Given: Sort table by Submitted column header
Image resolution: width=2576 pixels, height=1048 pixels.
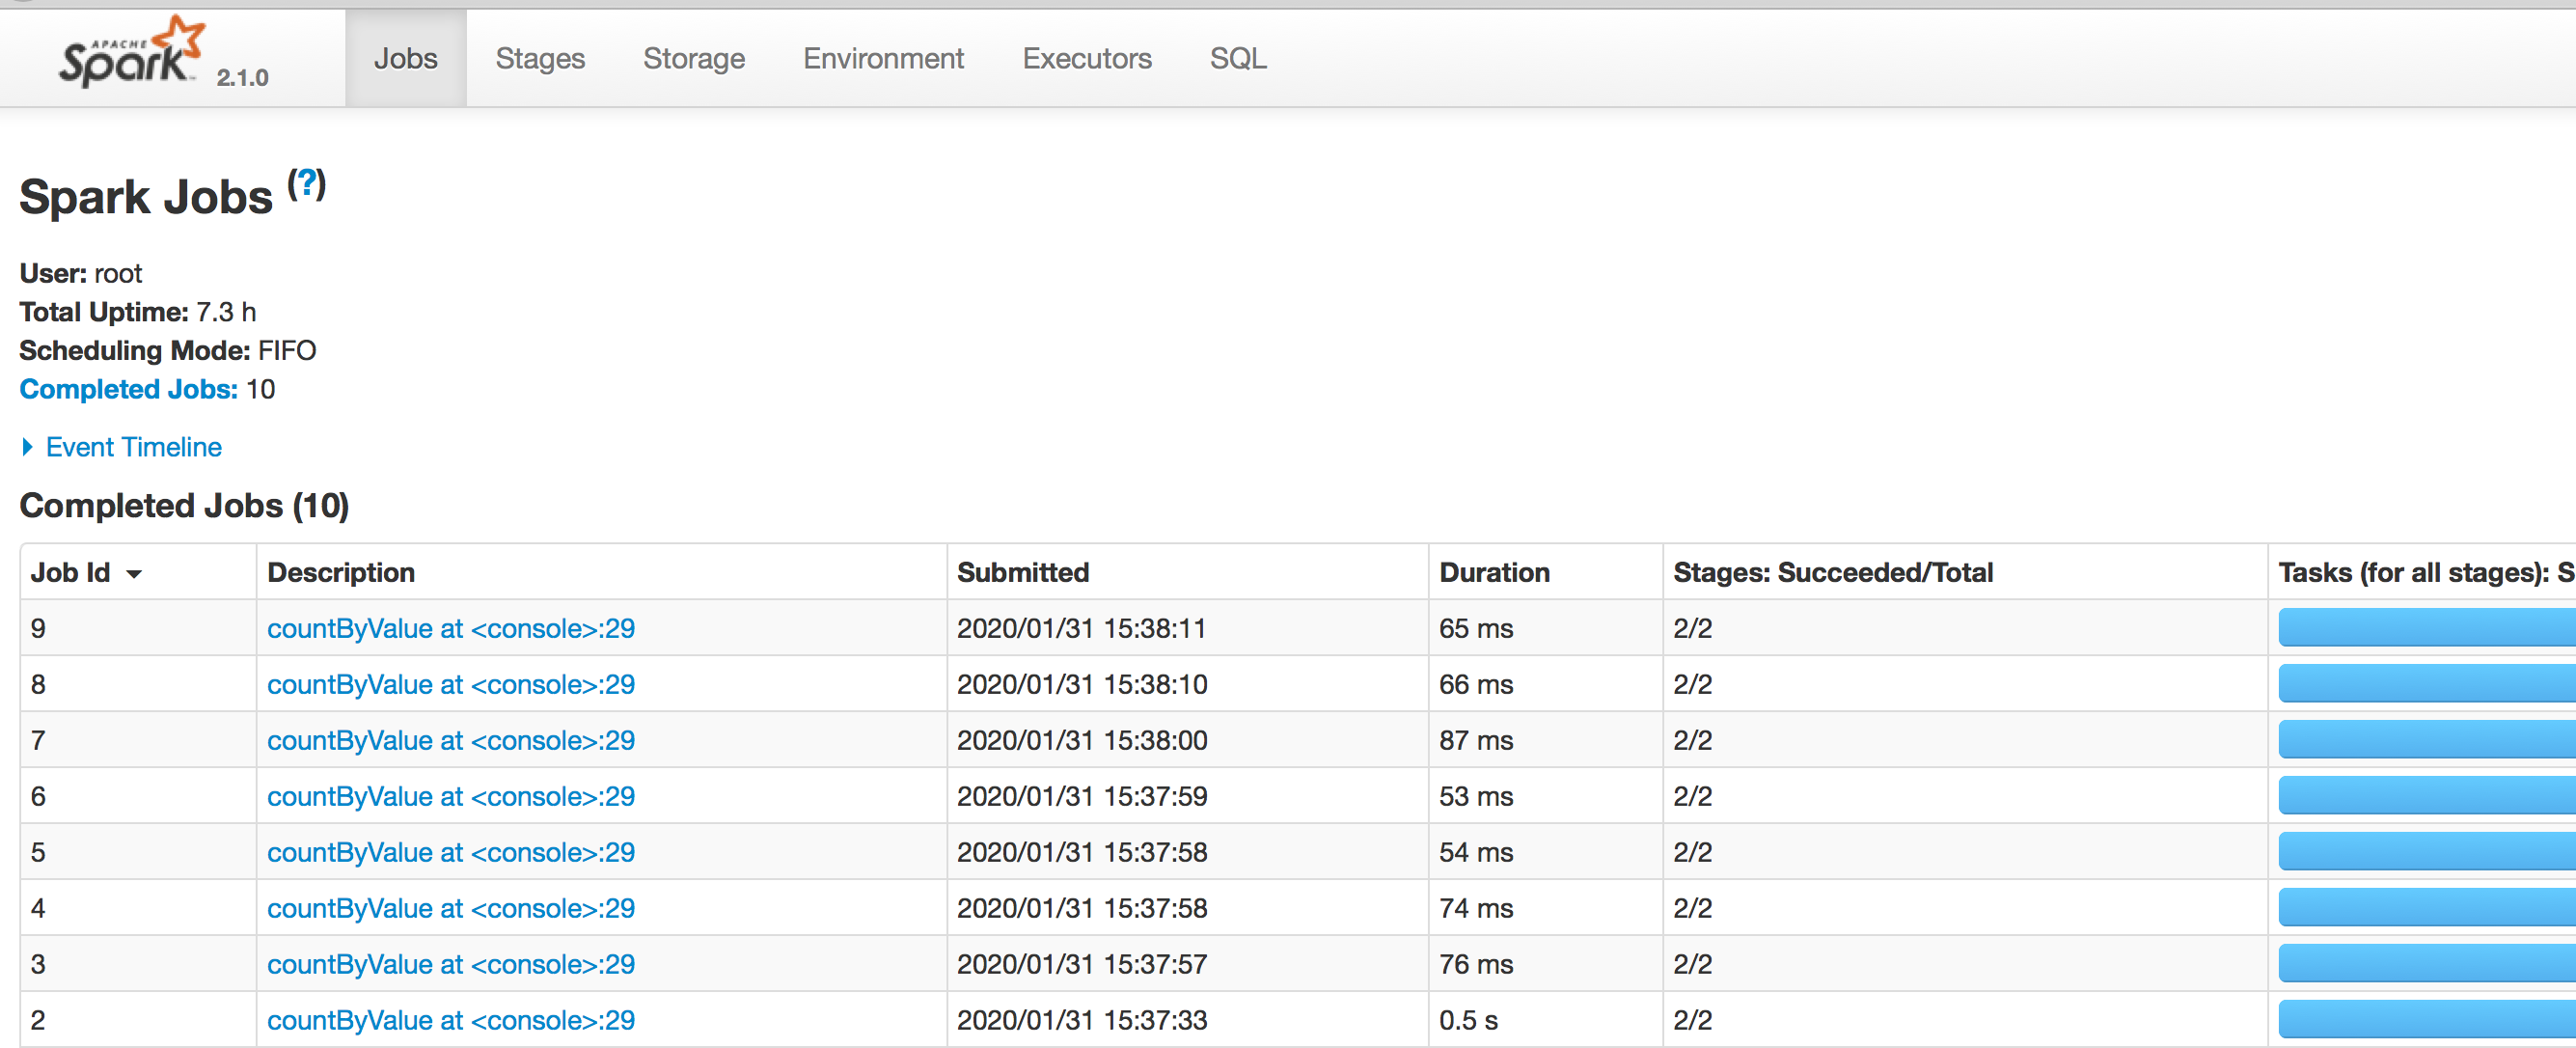Looking at the screenshot, I should 1022,572.
